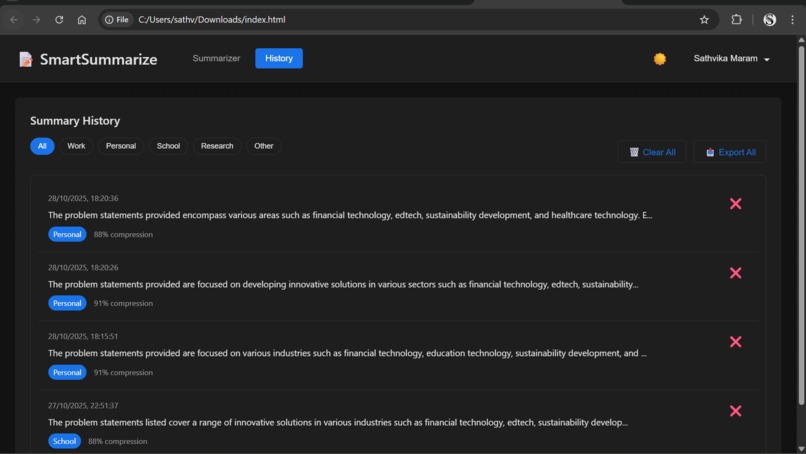Click the SmartSummarize document logo icon
Screen dimensions: 806x454
[x=26, y=59]
